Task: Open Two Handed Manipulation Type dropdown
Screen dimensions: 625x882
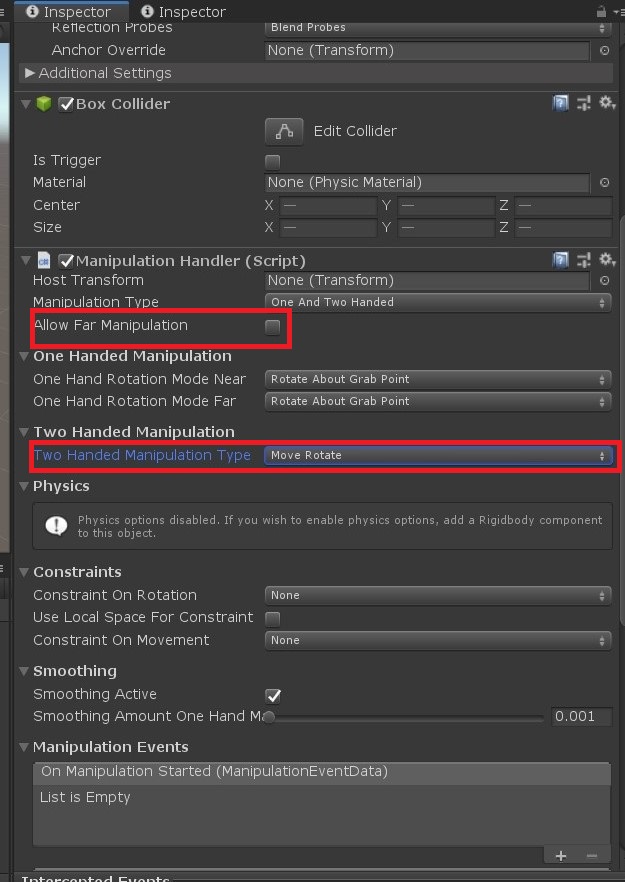Action: (x=438, y=455)
